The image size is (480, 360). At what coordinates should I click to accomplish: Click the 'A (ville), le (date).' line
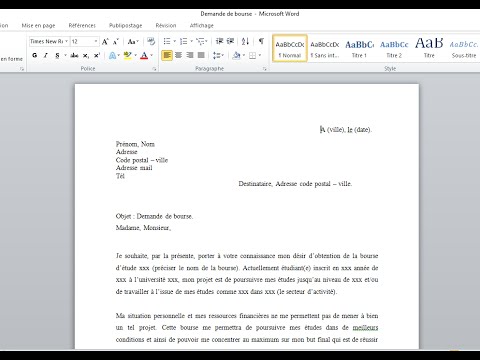(346, 130)
